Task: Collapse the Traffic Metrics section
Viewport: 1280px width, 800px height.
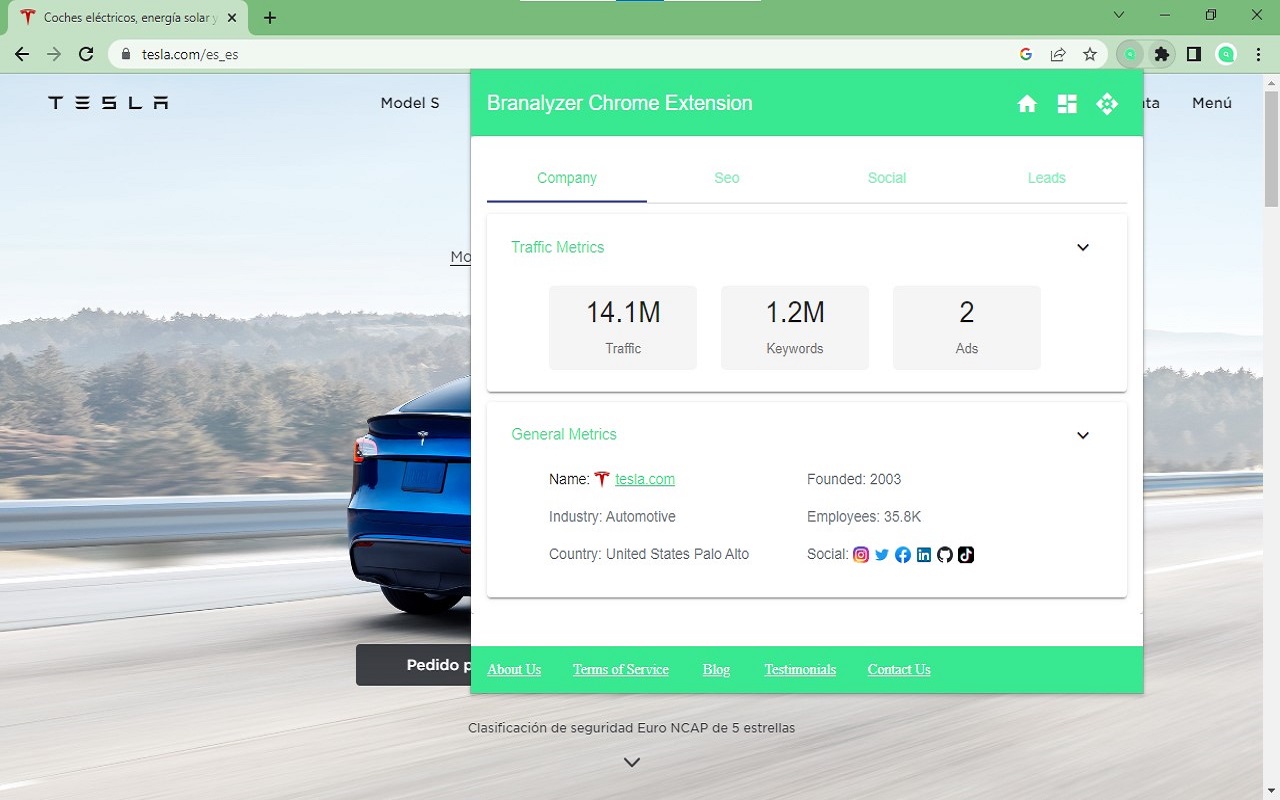Action: (x=1083, y=247)
